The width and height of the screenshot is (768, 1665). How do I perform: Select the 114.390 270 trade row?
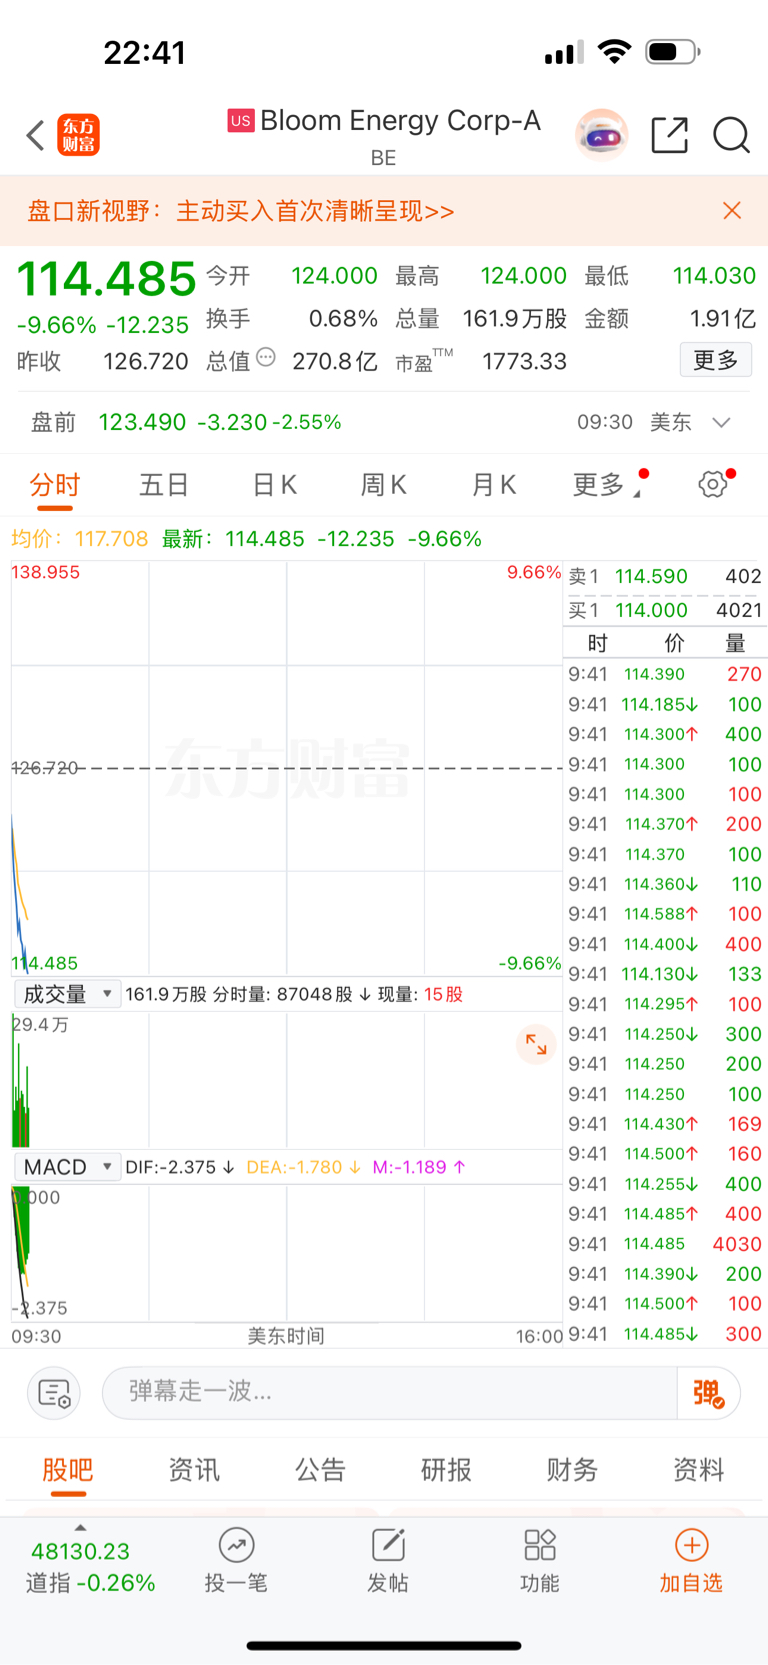(665, 674)
